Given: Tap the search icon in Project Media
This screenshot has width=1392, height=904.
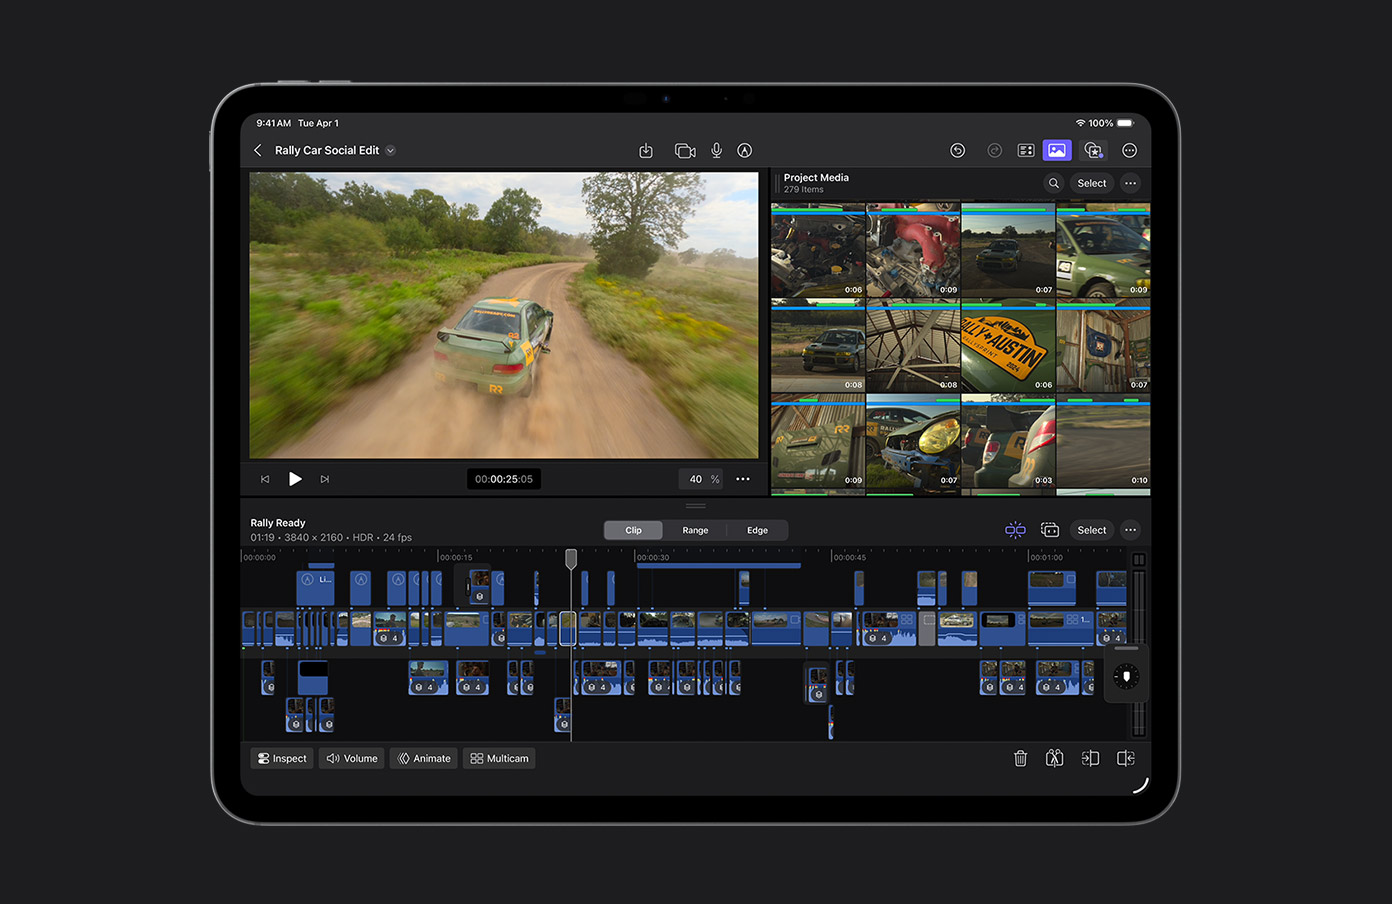Looking at the screenshot, I should coord(1053,183).
